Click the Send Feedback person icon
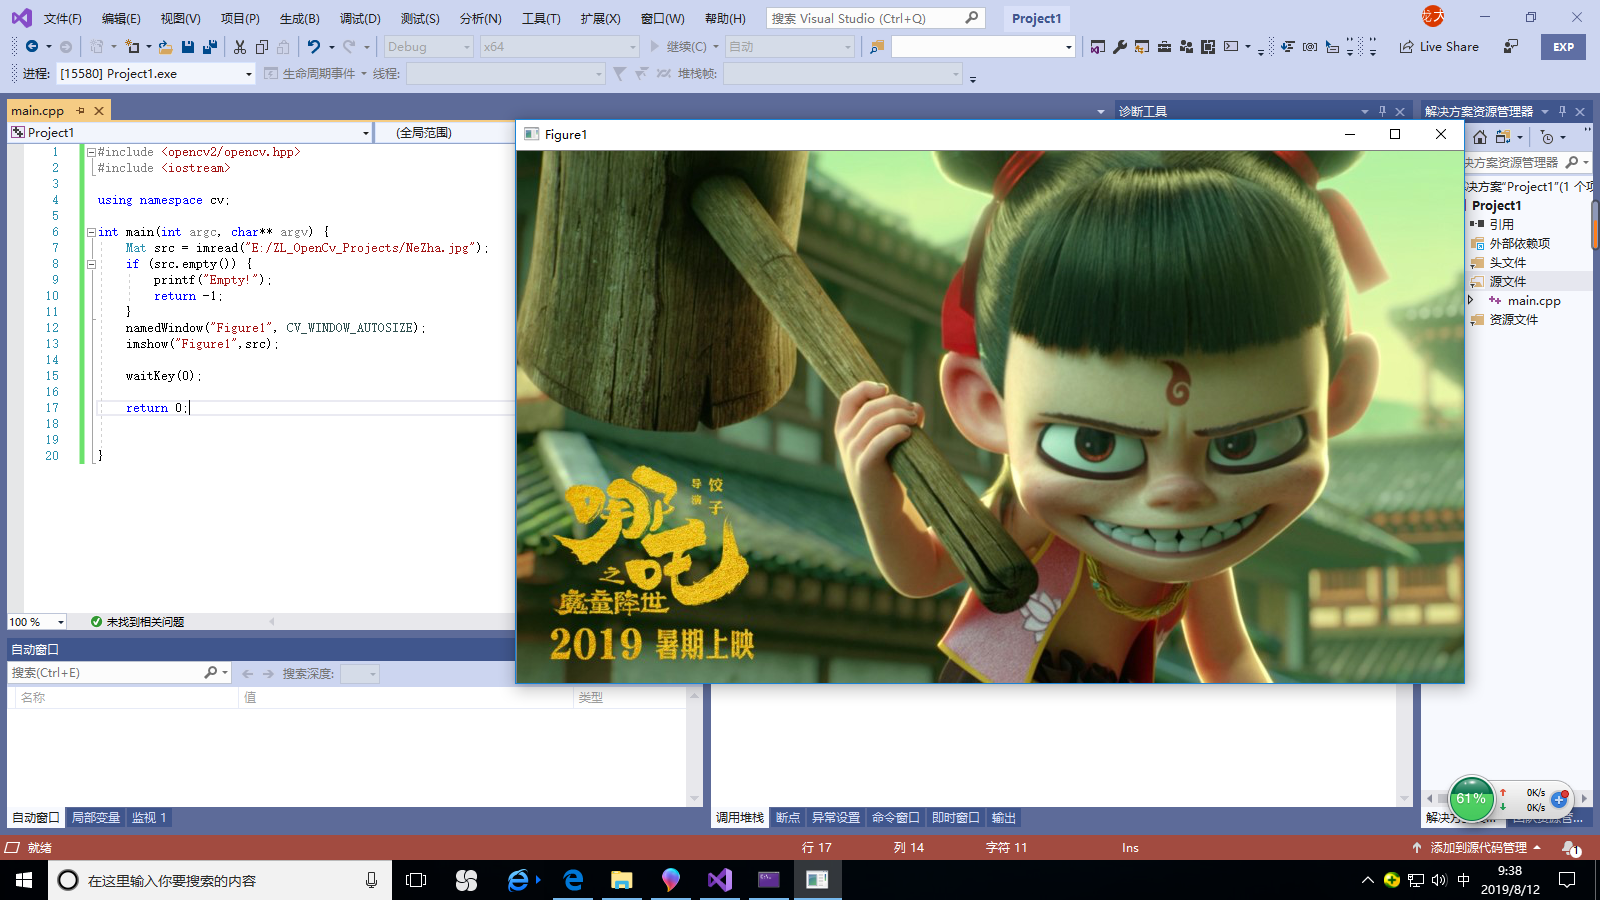The width and height of the screenshot is (1600, 900). [x=1511, y=46]
